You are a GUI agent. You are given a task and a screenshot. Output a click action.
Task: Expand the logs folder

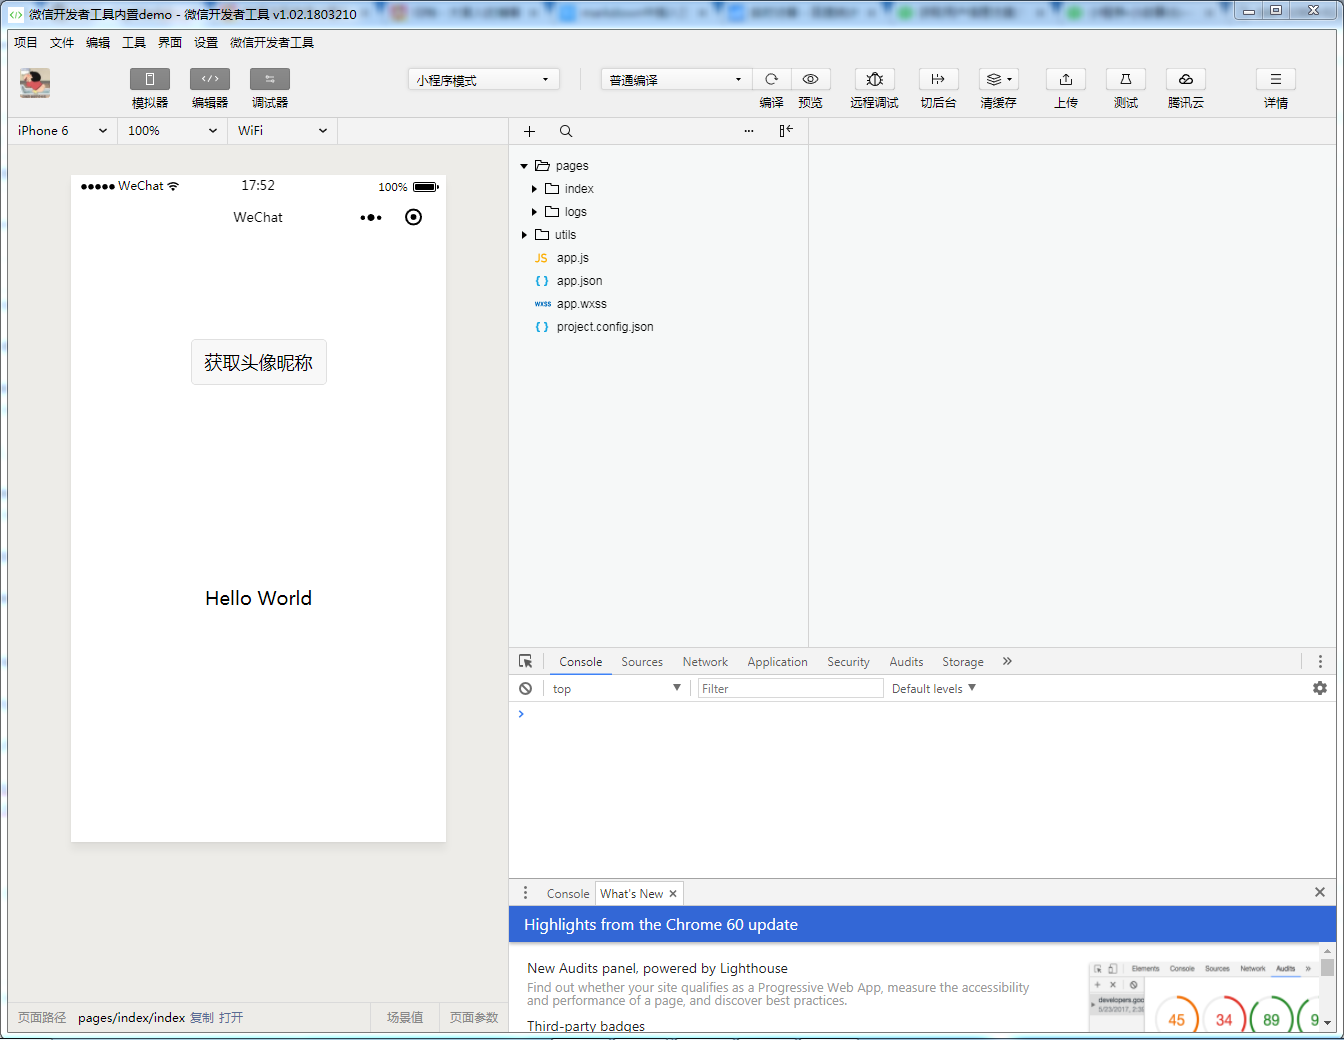coord(534,212)
